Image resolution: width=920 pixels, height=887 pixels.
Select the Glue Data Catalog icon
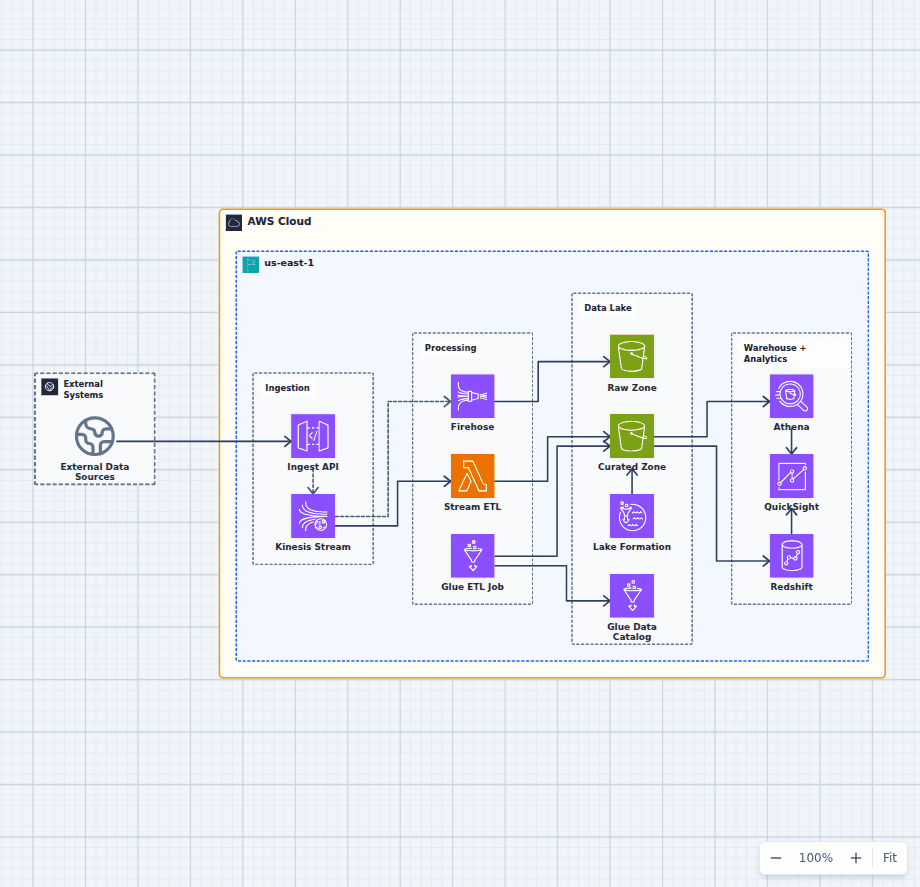(x=632, y=595)
